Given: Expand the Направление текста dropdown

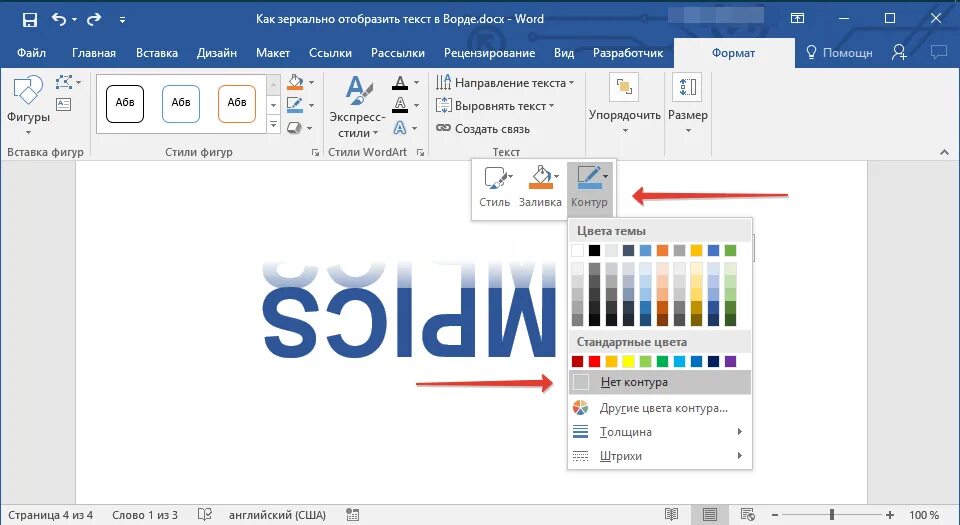Looking at the screenshot, I should tap(572, 83).
